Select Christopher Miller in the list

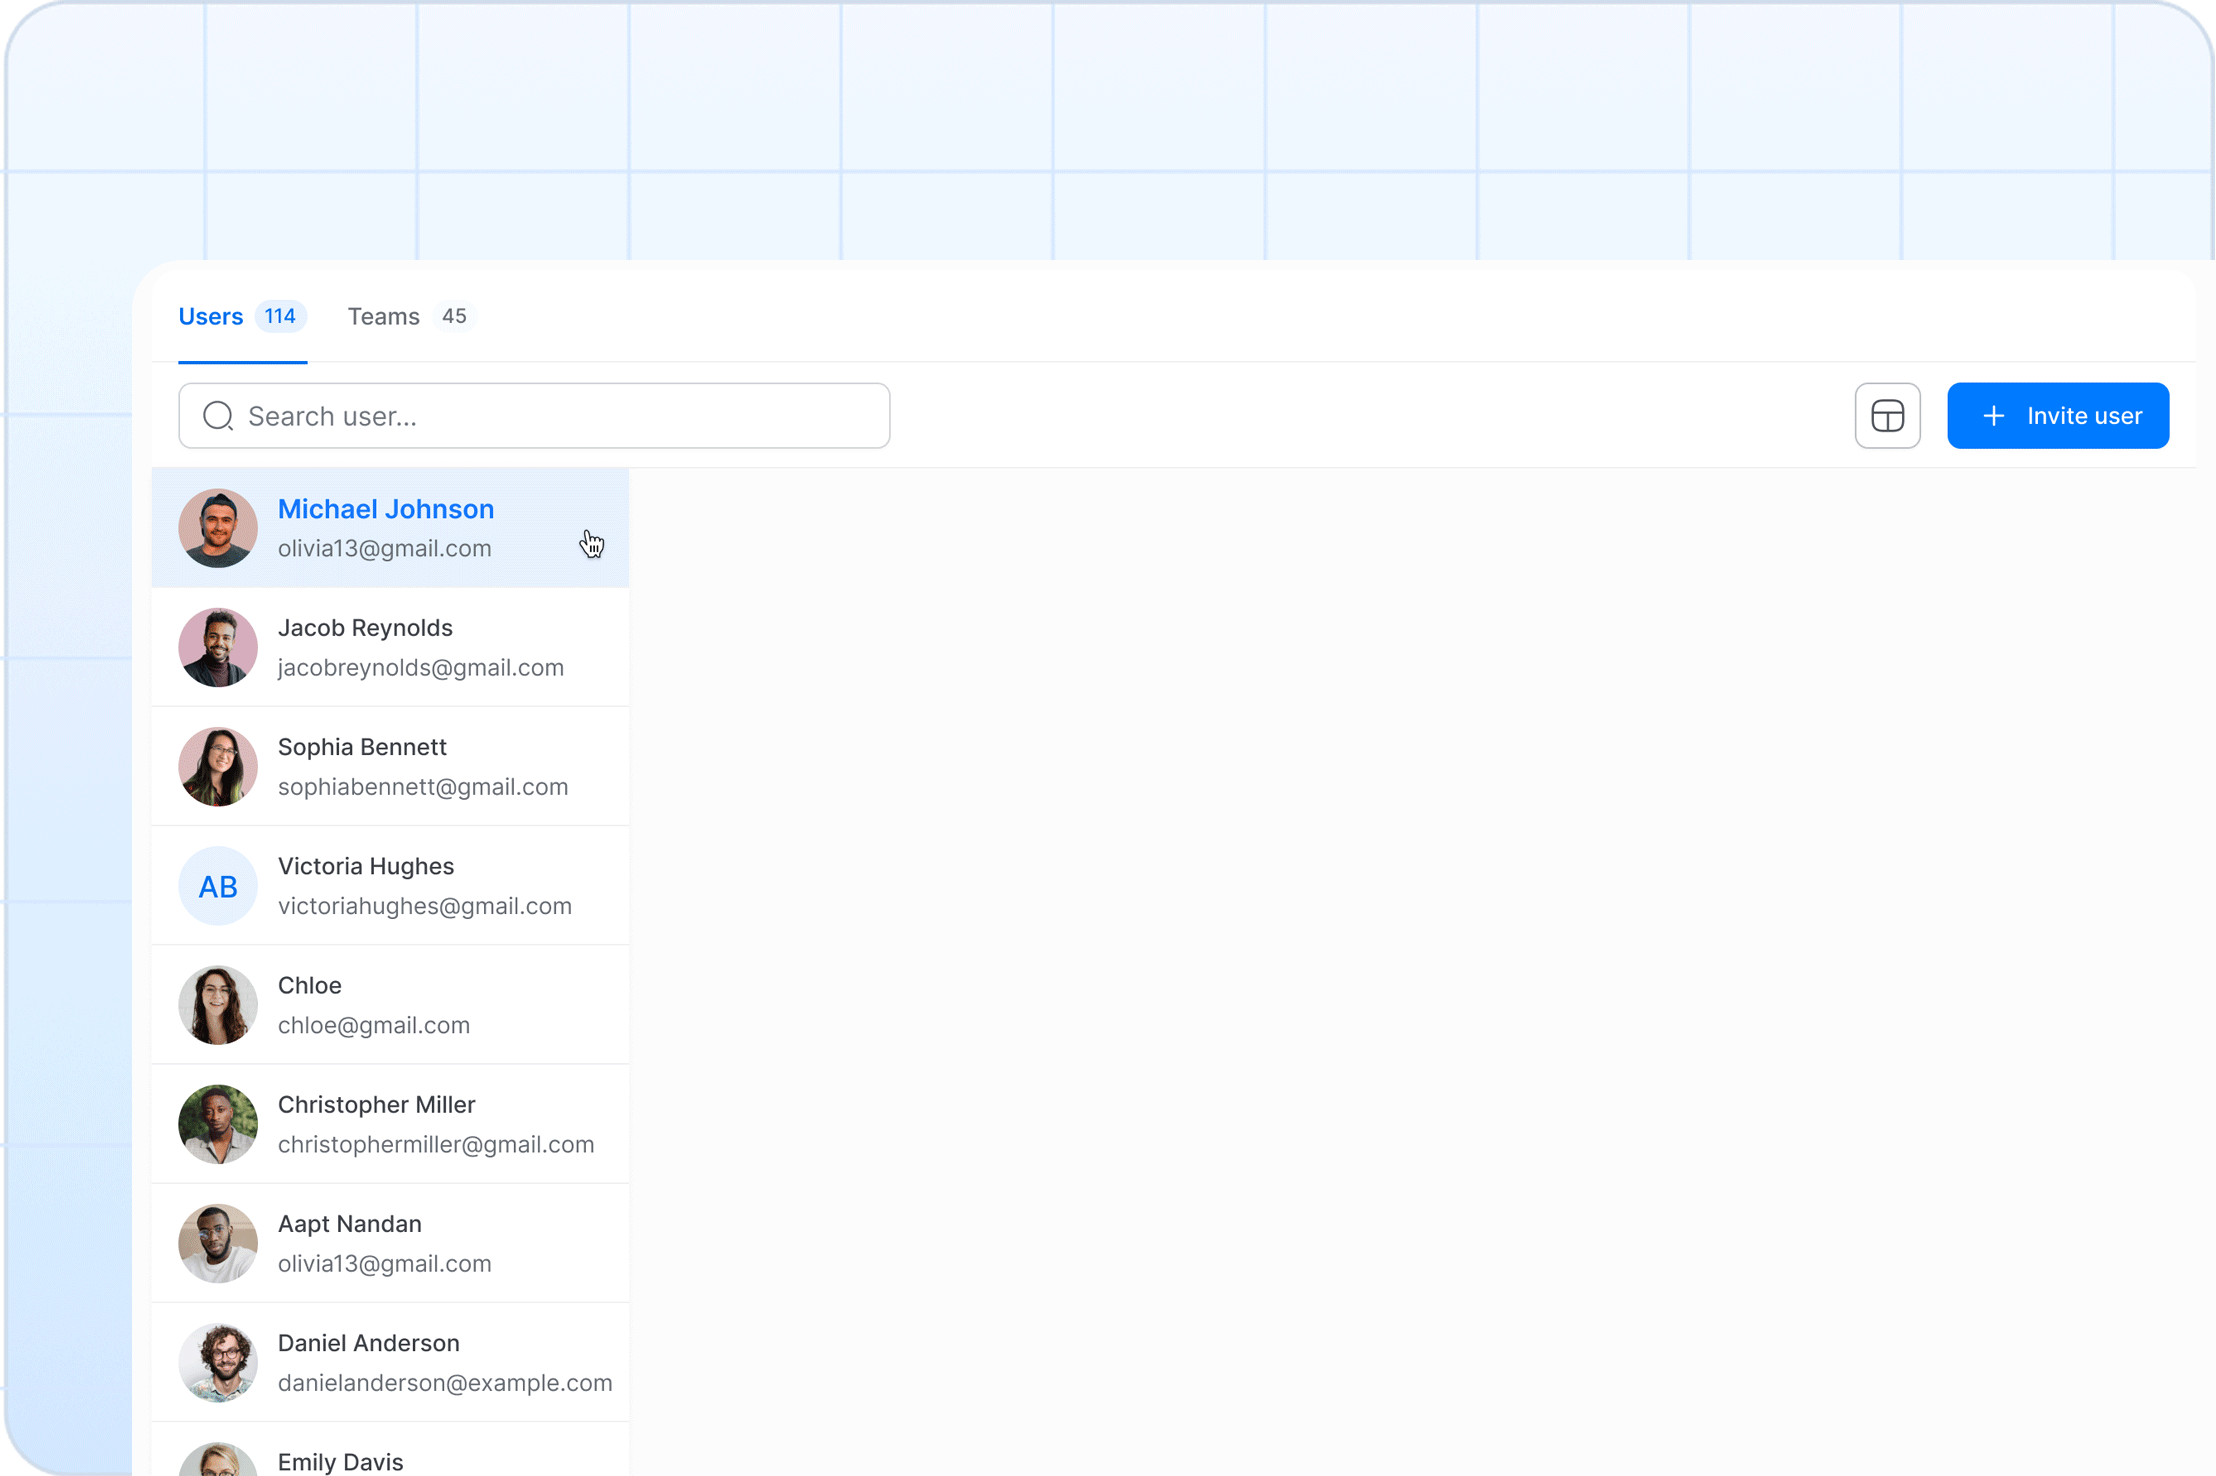tap(391, 1124)
